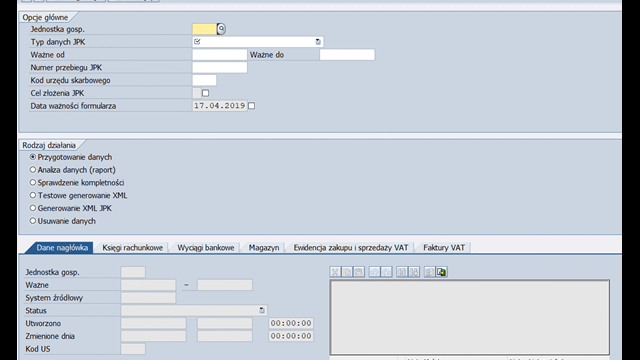Click the date value 17.04.2019
Viewport: 640px width, 360px height.
click(220, 106)
